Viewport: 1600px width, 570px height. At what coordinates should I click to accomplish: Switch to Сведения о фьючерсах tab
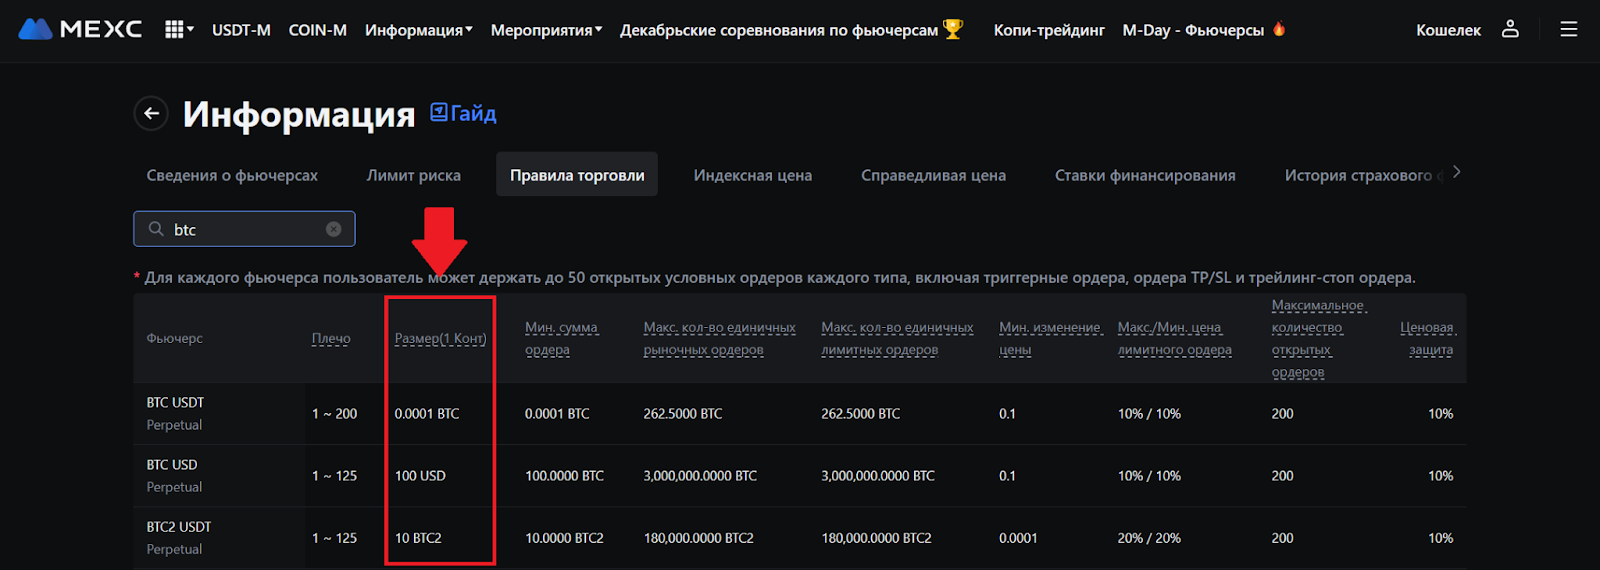pyautogui.click(x=232, y=175)
